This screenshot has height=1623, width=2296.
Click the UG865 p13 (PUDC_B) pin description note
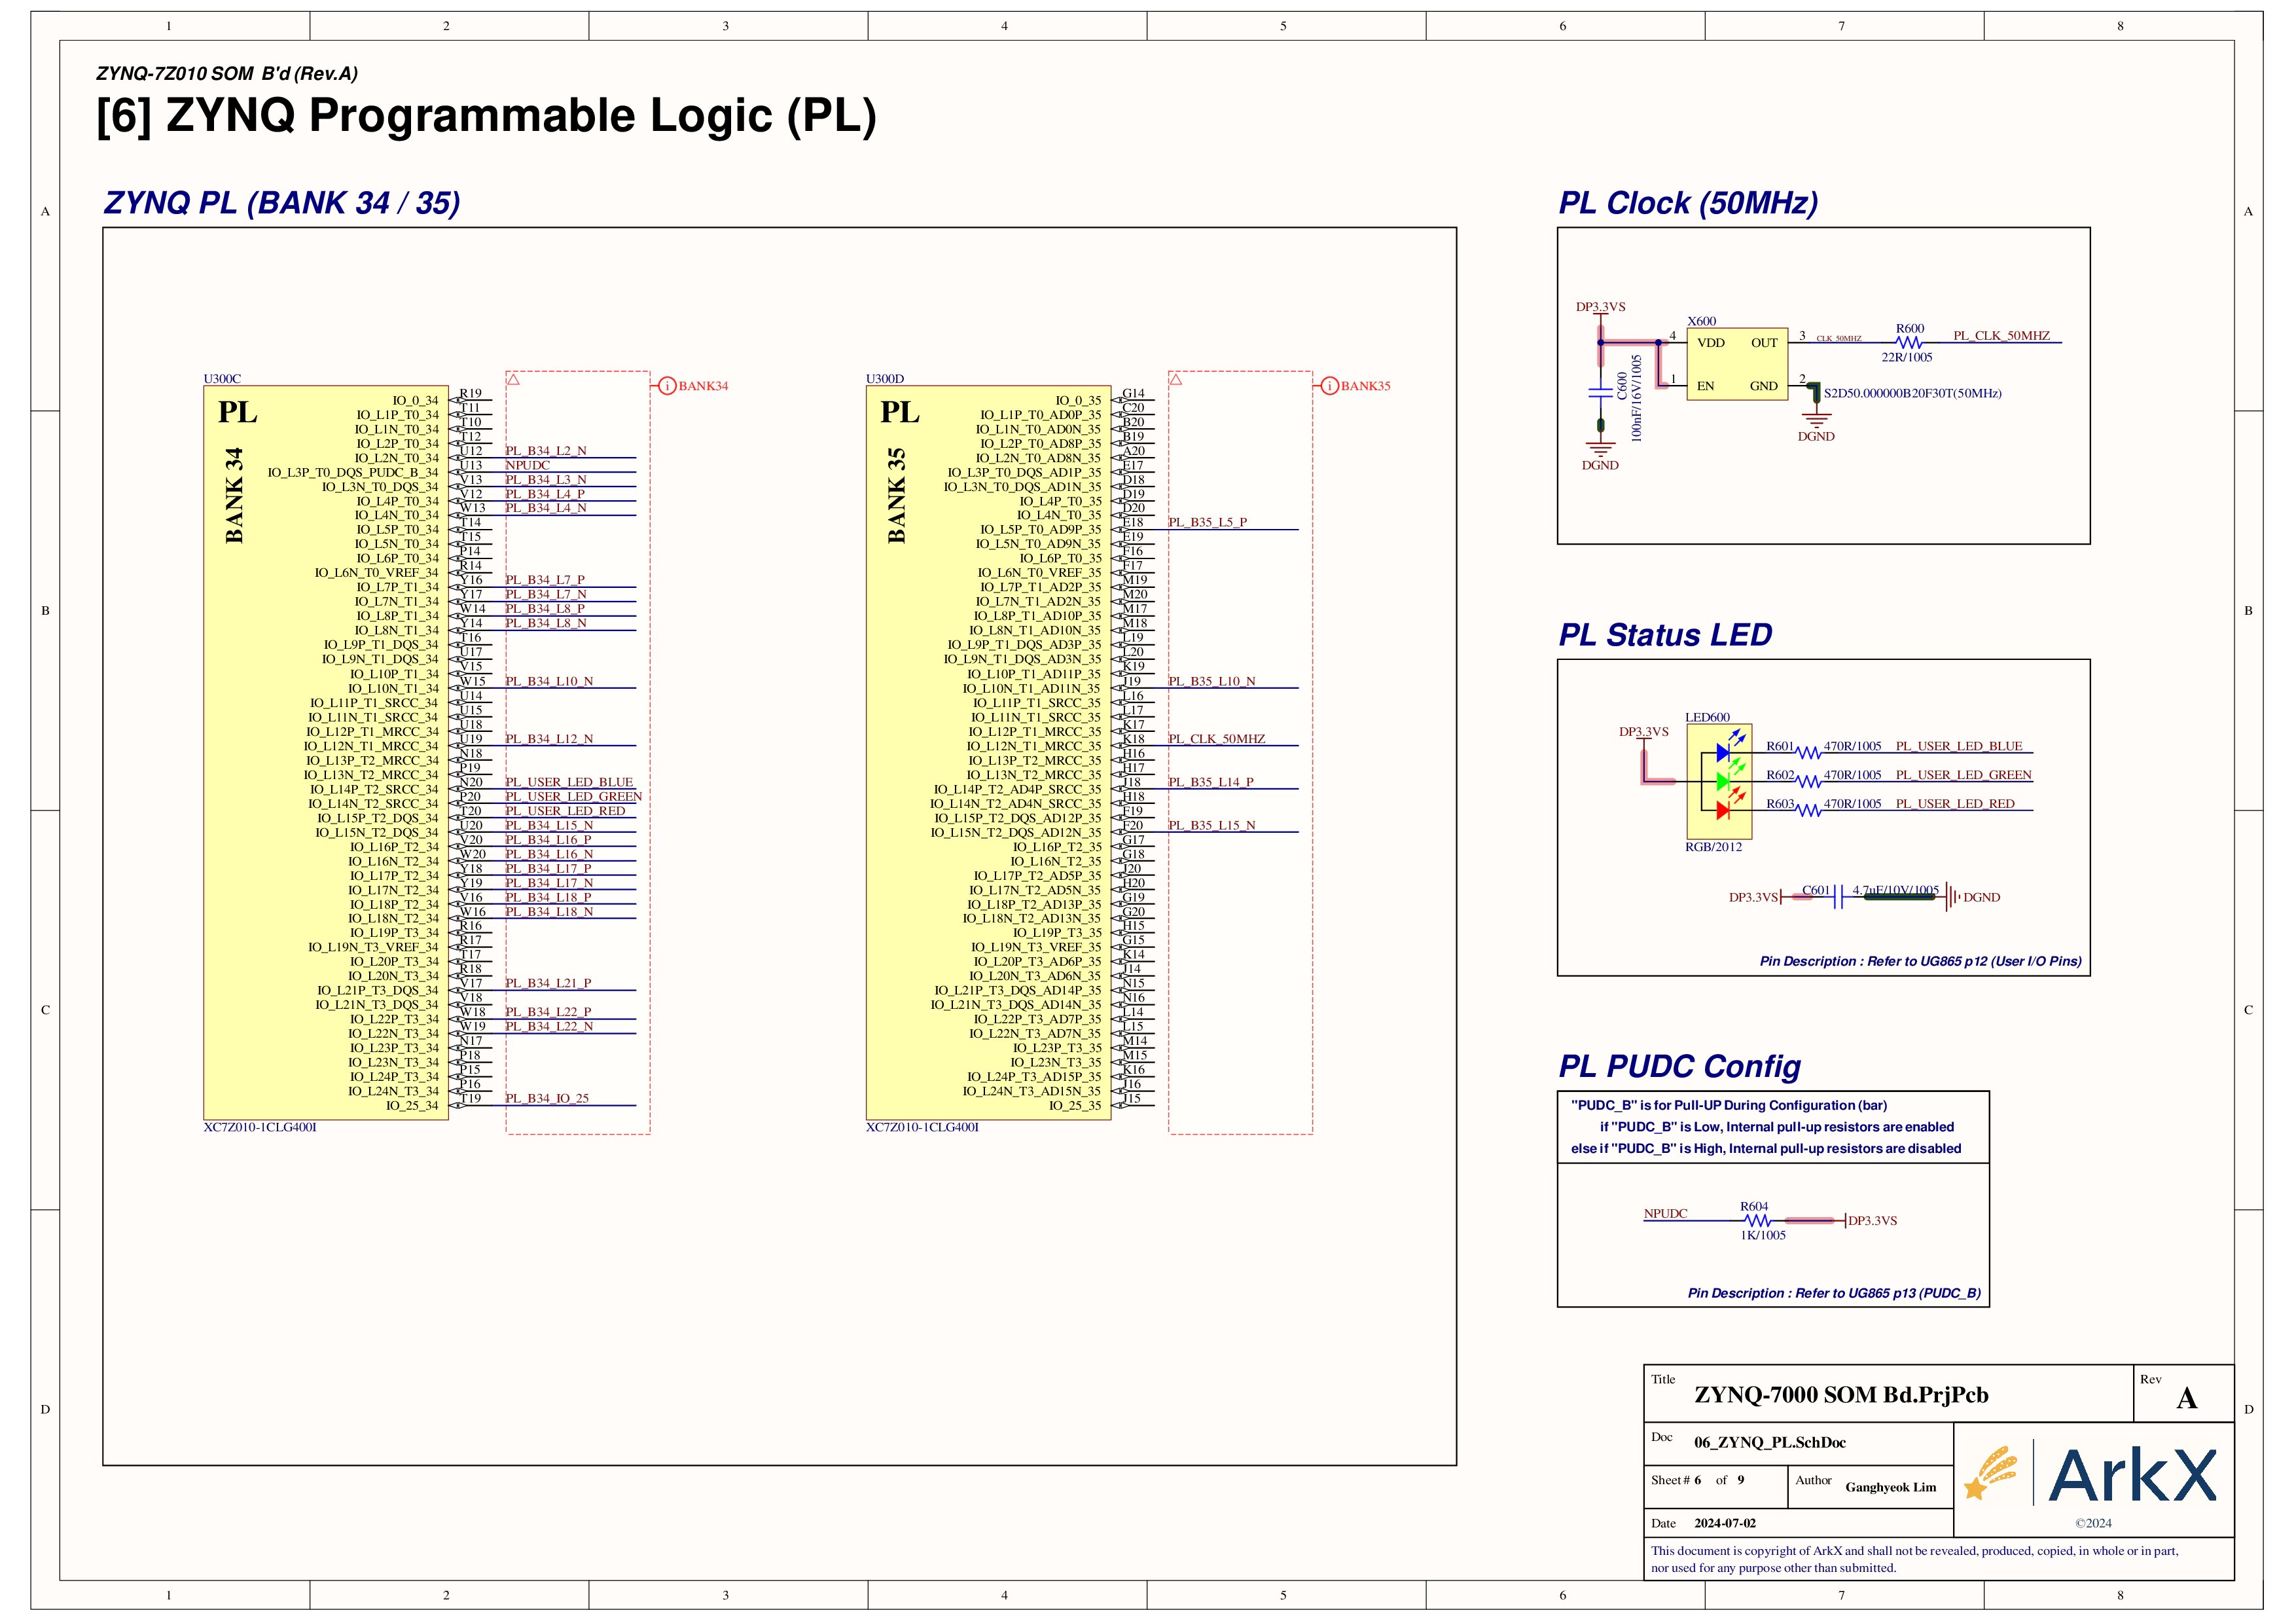[1834, 1294]
